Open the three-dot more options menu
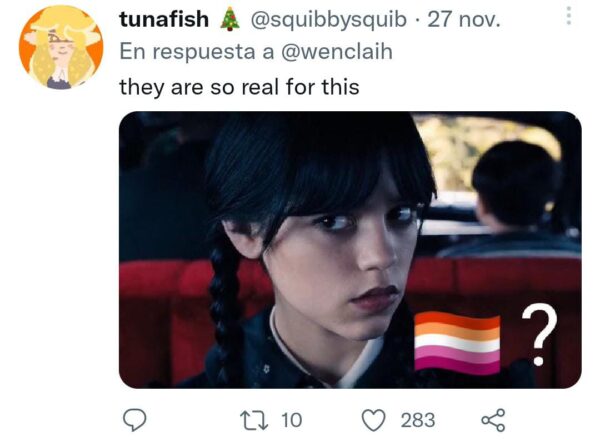Image resolution: width=600 pixels, height=446 pixels. point(569,16)
